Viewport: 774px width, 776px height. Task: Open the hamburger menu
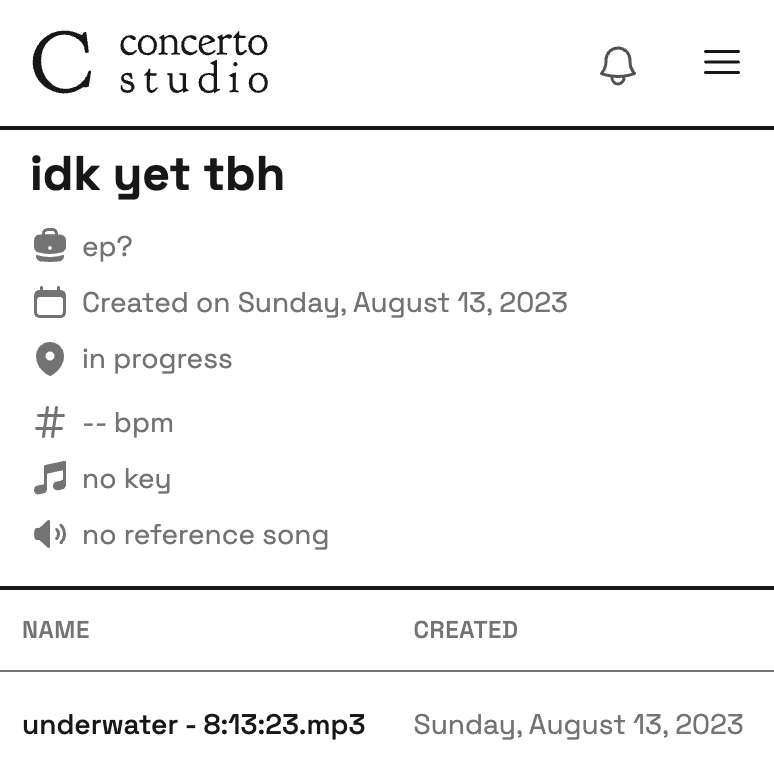[x=722, y=62]
